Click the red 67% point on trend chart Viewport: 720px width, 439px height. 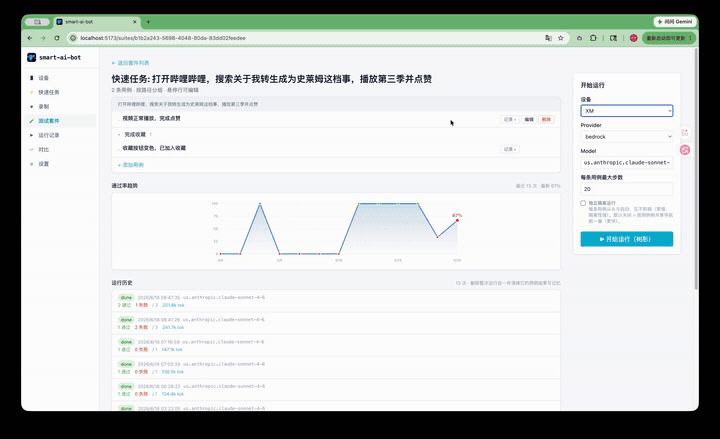coord(457,220)
